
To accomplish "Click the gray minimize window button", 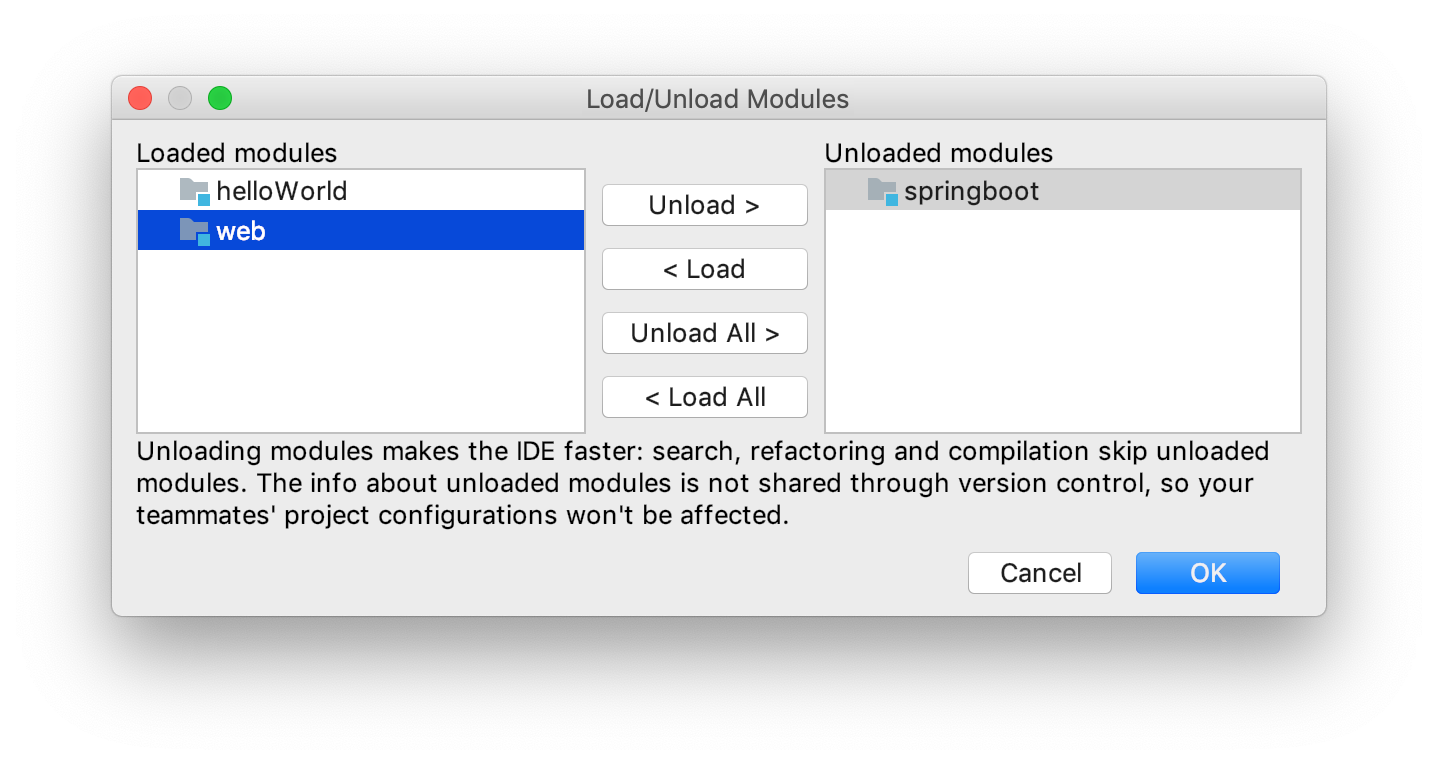I will 180,98.
